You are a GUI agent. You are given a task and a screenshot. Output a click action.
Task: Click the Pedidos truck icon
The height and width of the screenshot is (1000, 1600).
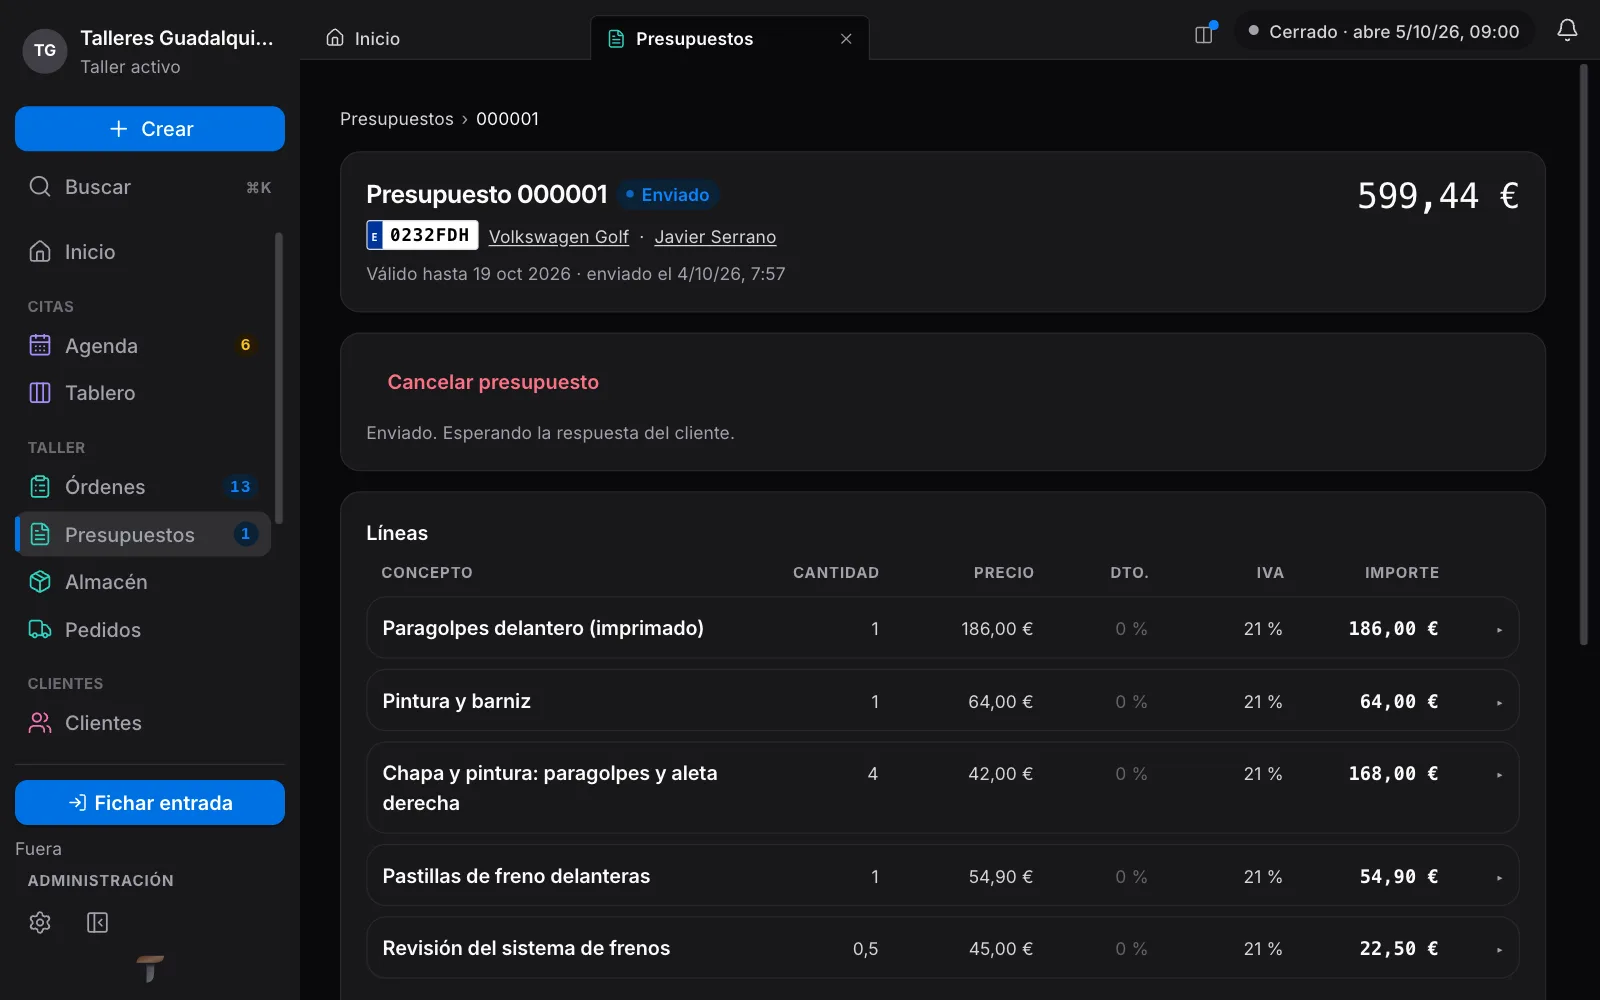pos(40,630)
